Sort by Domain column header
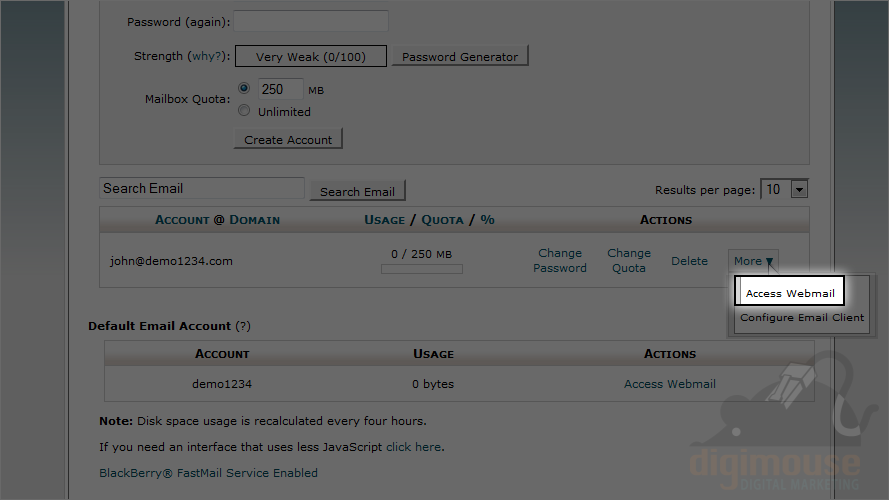This screenshot has width=889, height=500. pyautogui.click(x=255, y=220)
